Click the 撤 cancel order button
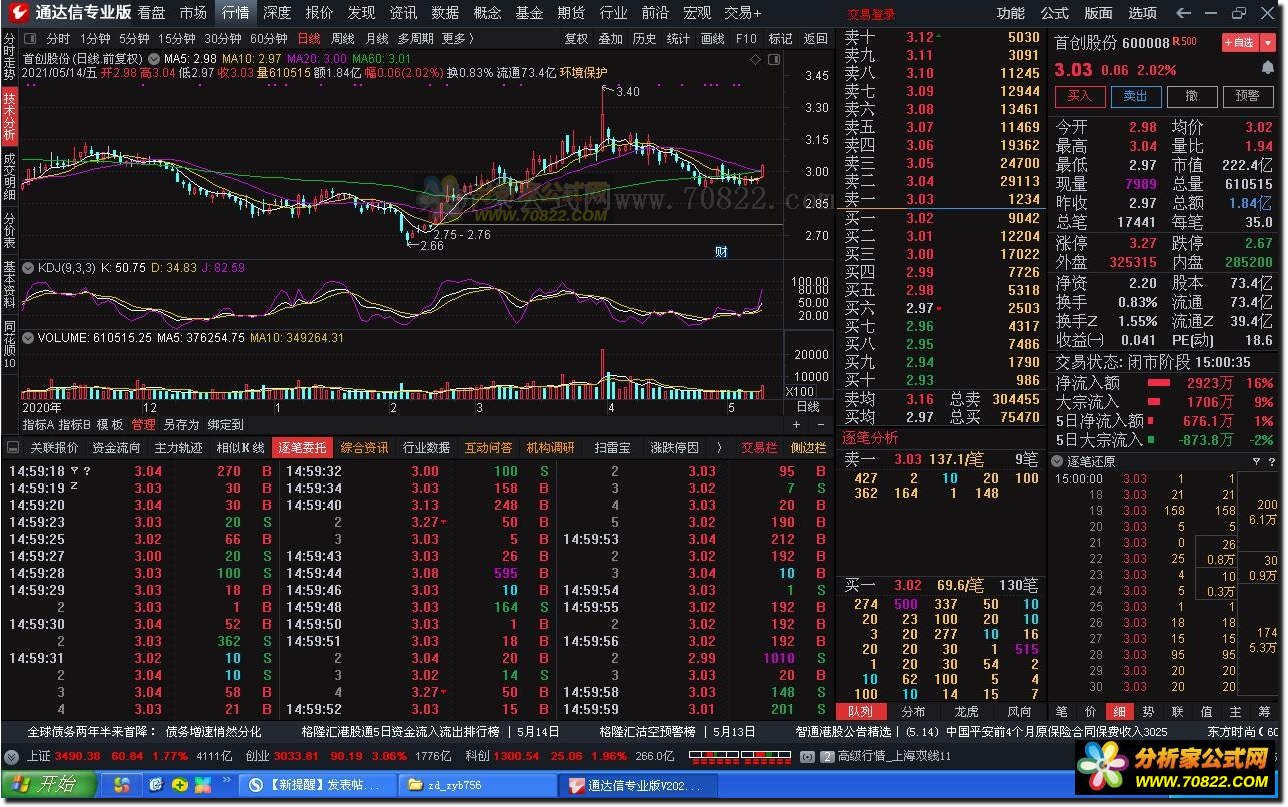1288x807 pixels. click(x=1192, y=96)
